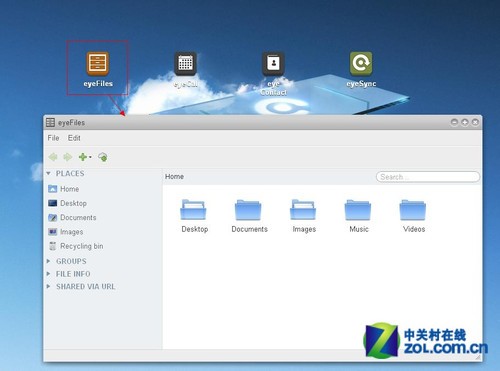The width and height of the screenshot is (500, 371).
Task: Select Images in the Places sidebar
Action: 66,232
